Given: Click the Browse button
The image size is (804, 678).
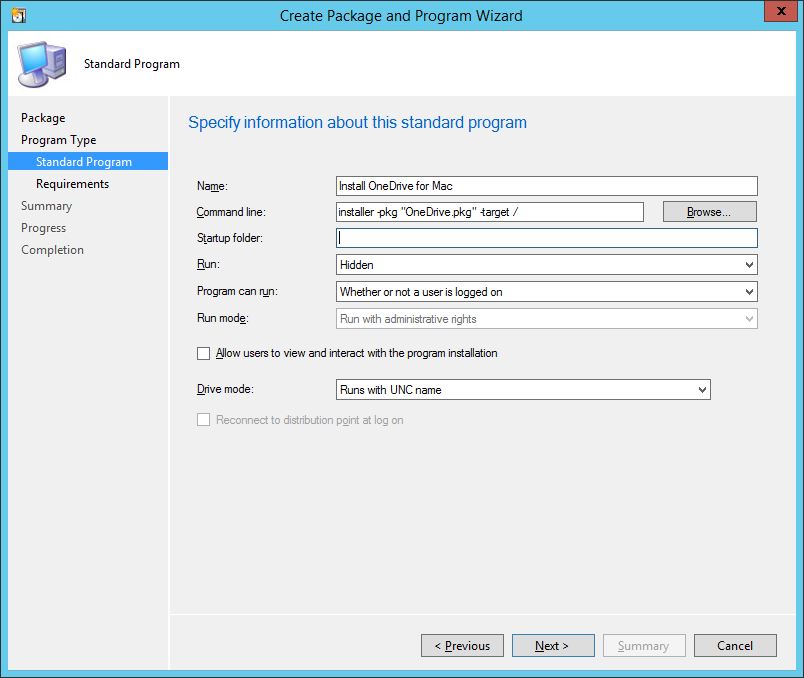Looking at the screenshot, I should click(709, 211).
